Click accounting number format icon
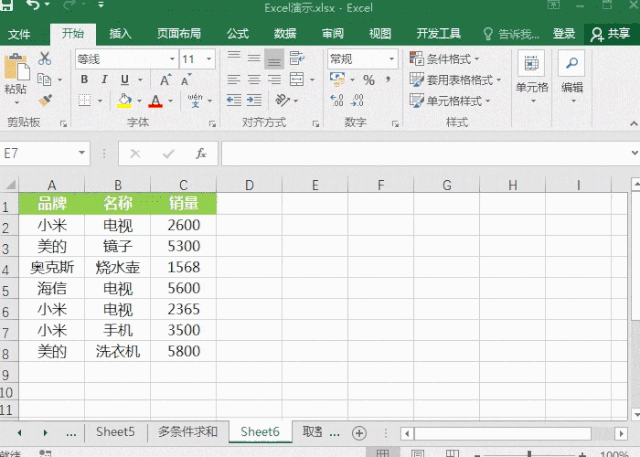Viewport: 640px width, 457px height. pos(337,79)
